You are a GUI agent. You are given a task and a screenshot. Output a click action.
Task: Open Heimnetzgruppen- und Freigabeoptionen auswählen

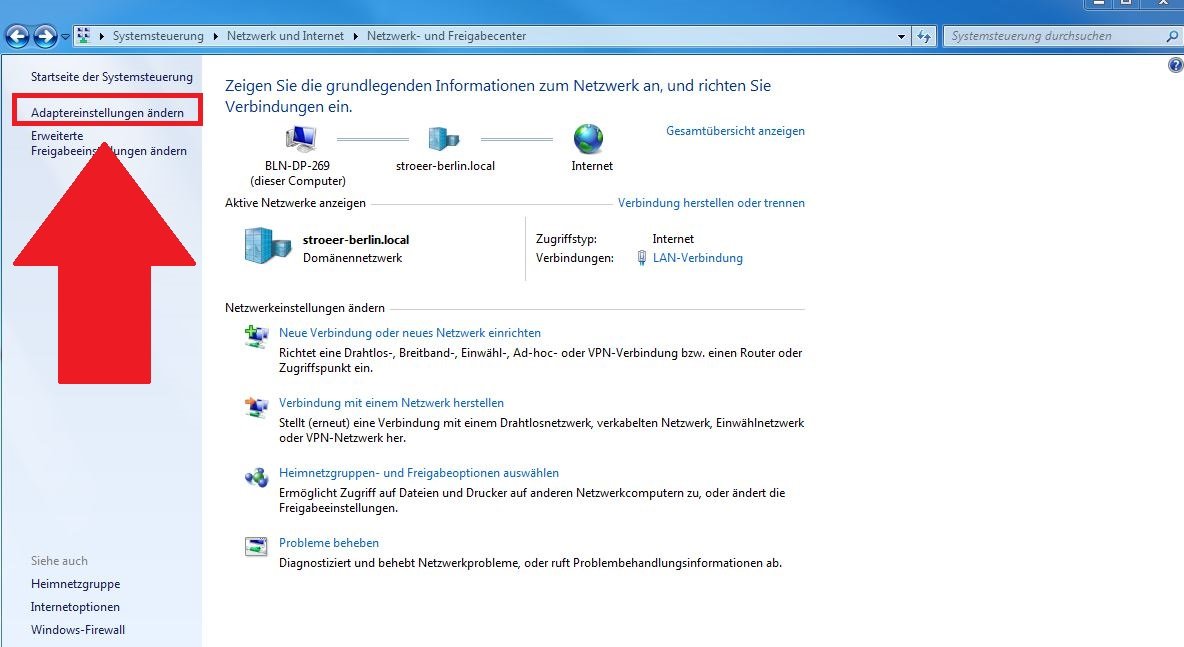[419, 473]
